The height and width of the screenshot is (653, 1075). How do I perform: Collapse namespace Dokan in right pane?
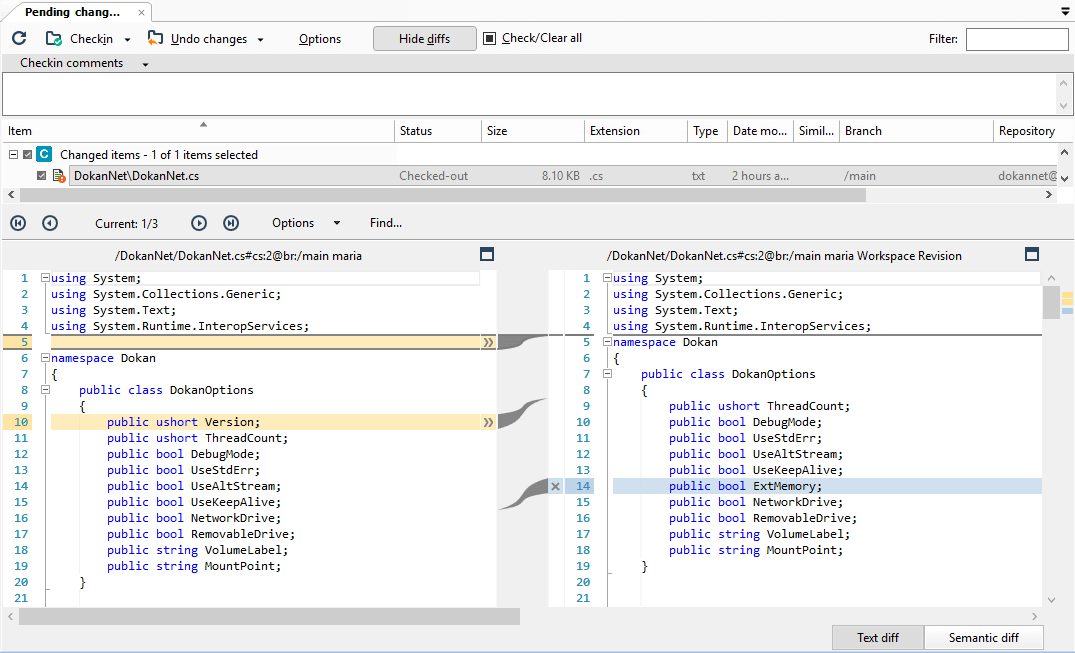click(607, 342)
